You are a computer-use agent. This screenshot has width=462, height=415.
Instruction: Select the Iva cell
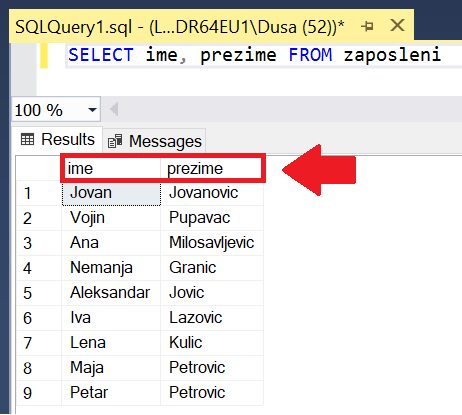click(x=111, y=318)
